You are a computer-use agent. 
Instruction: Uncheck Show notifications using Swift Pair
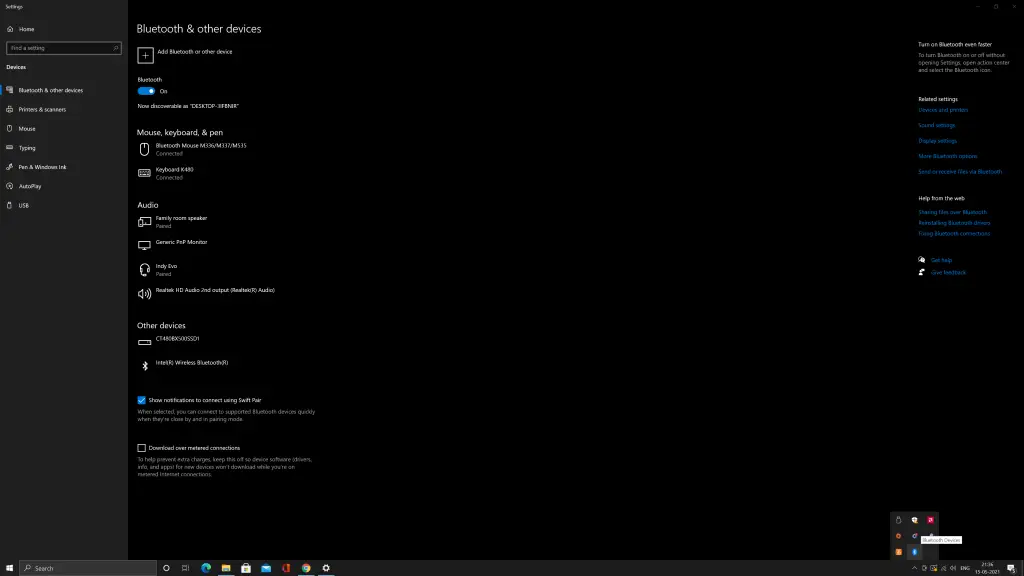[141, 400]
